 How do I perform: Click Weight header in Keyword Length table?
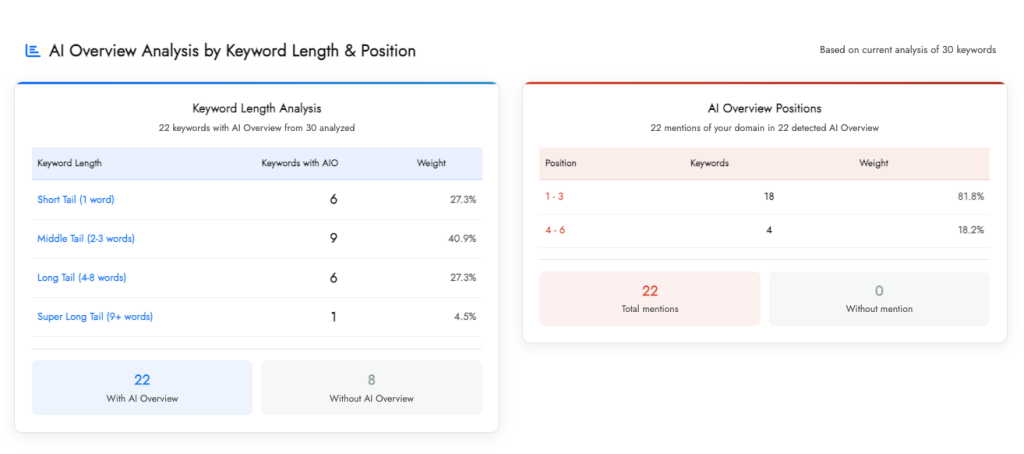tap(431, 163)
